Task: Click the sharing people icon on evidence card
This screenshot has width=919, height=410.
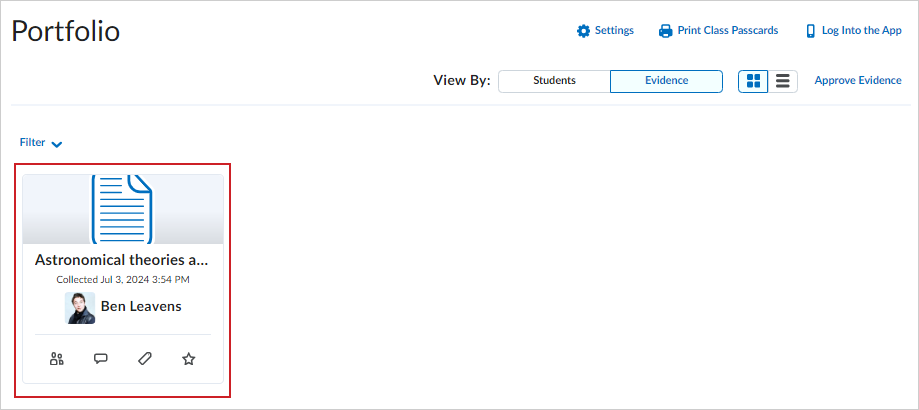Action: pyautogui.click(x=56, y=359)
